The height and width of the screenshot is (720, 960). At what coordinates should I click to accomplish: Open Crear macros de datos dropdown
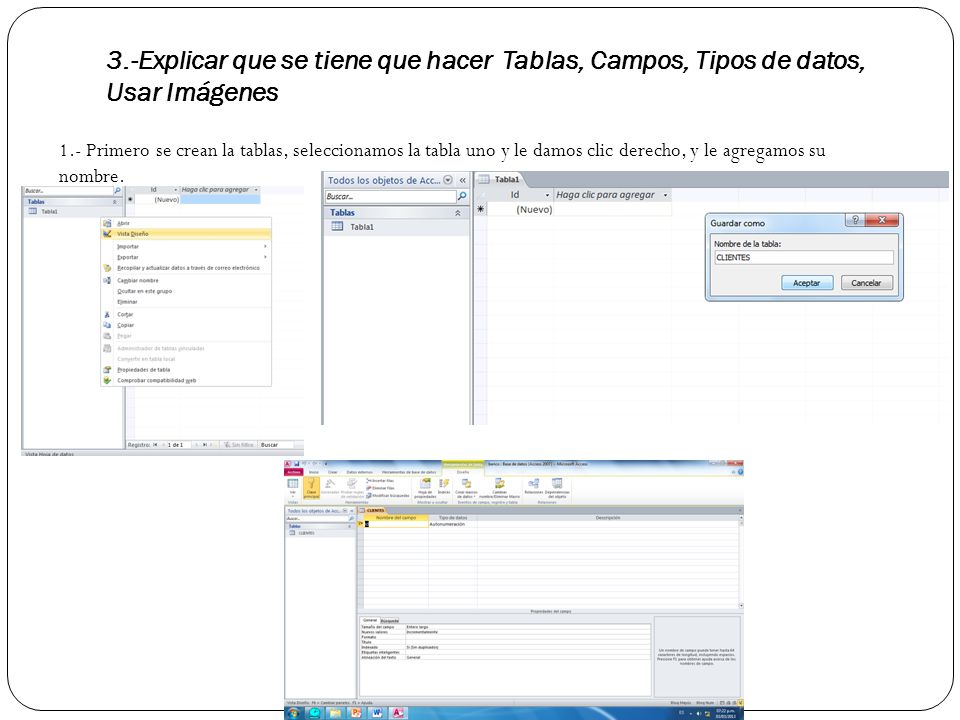pos(466,488)
